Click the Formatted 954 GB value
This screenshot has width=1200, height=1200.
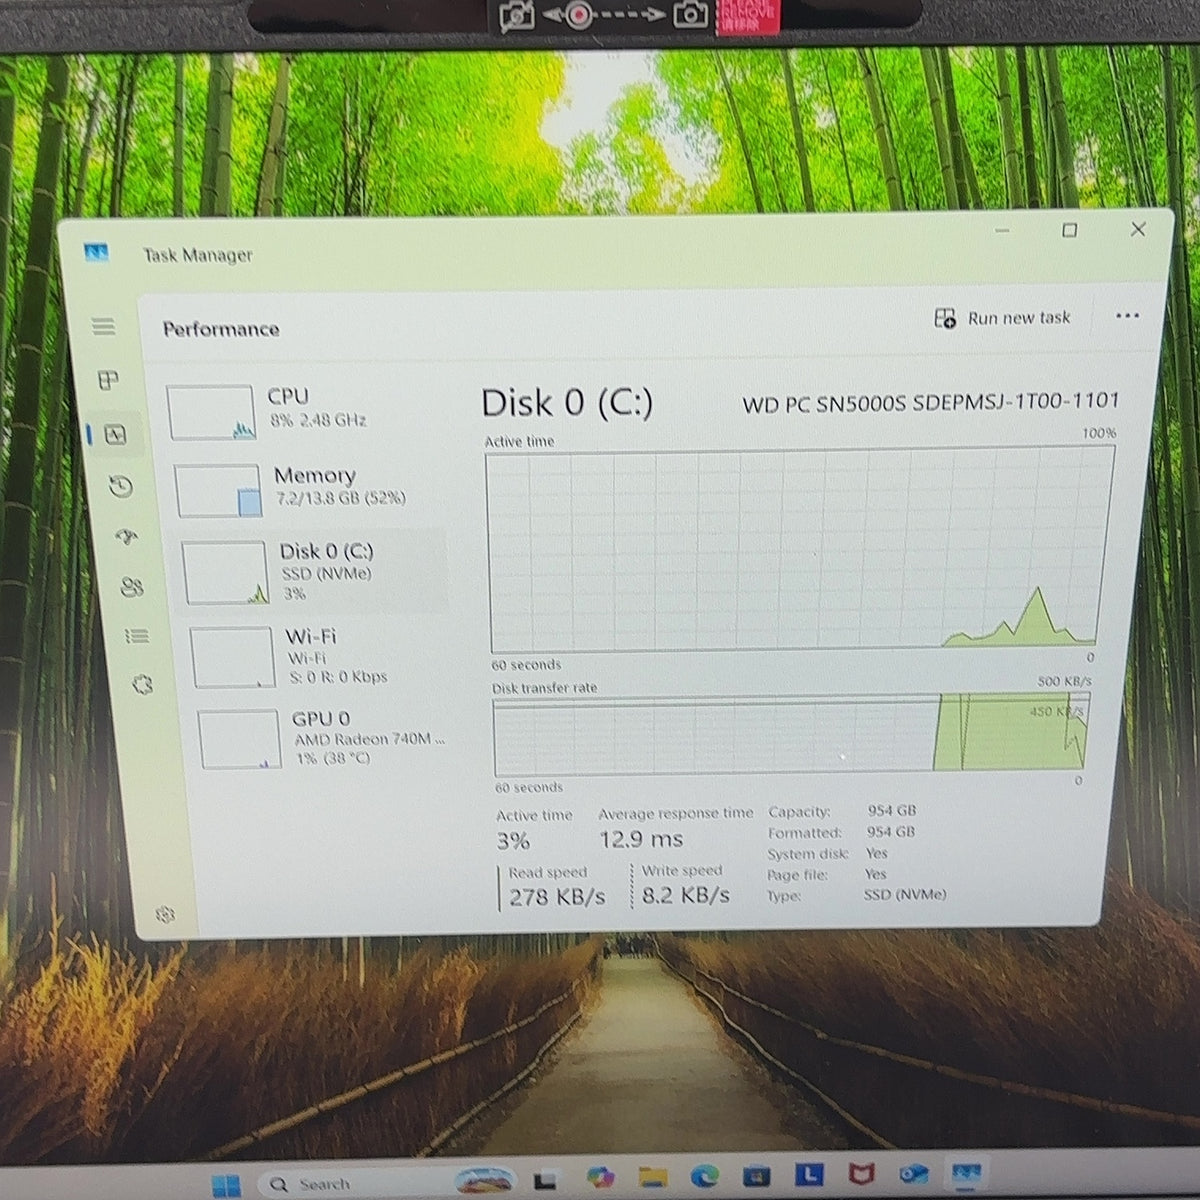[891, 831]
